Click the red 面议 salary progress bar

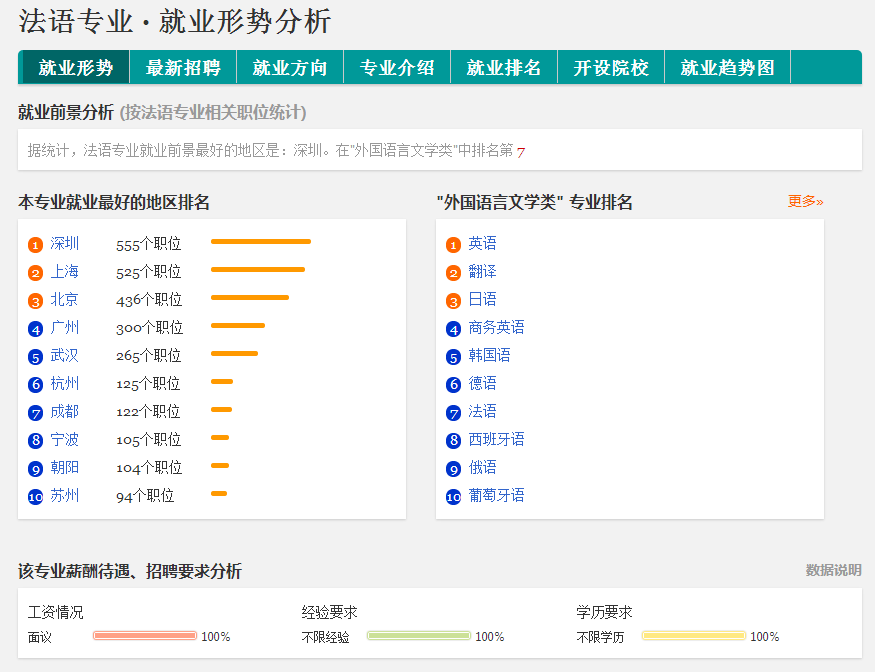[145, 636]
